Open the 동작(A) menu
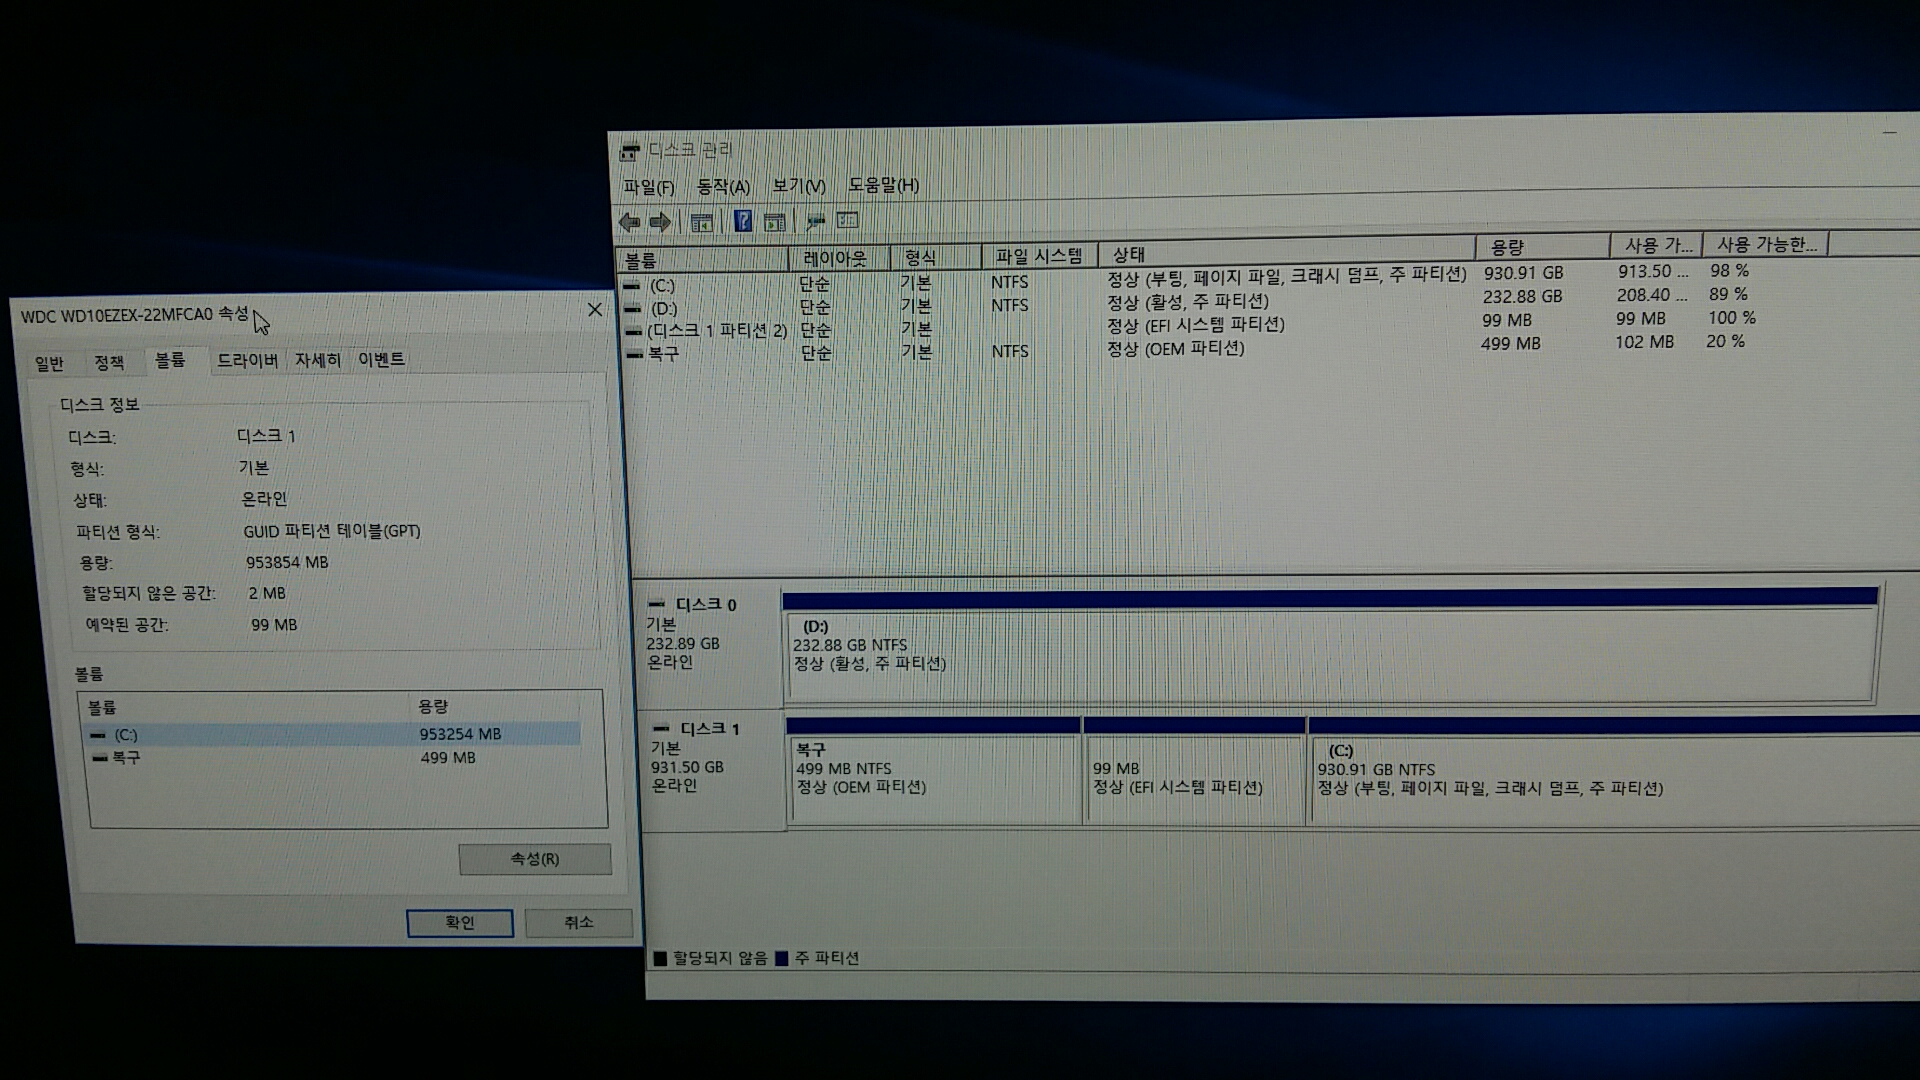This screenshot has width=1920, height=1080. pos(723,186)
